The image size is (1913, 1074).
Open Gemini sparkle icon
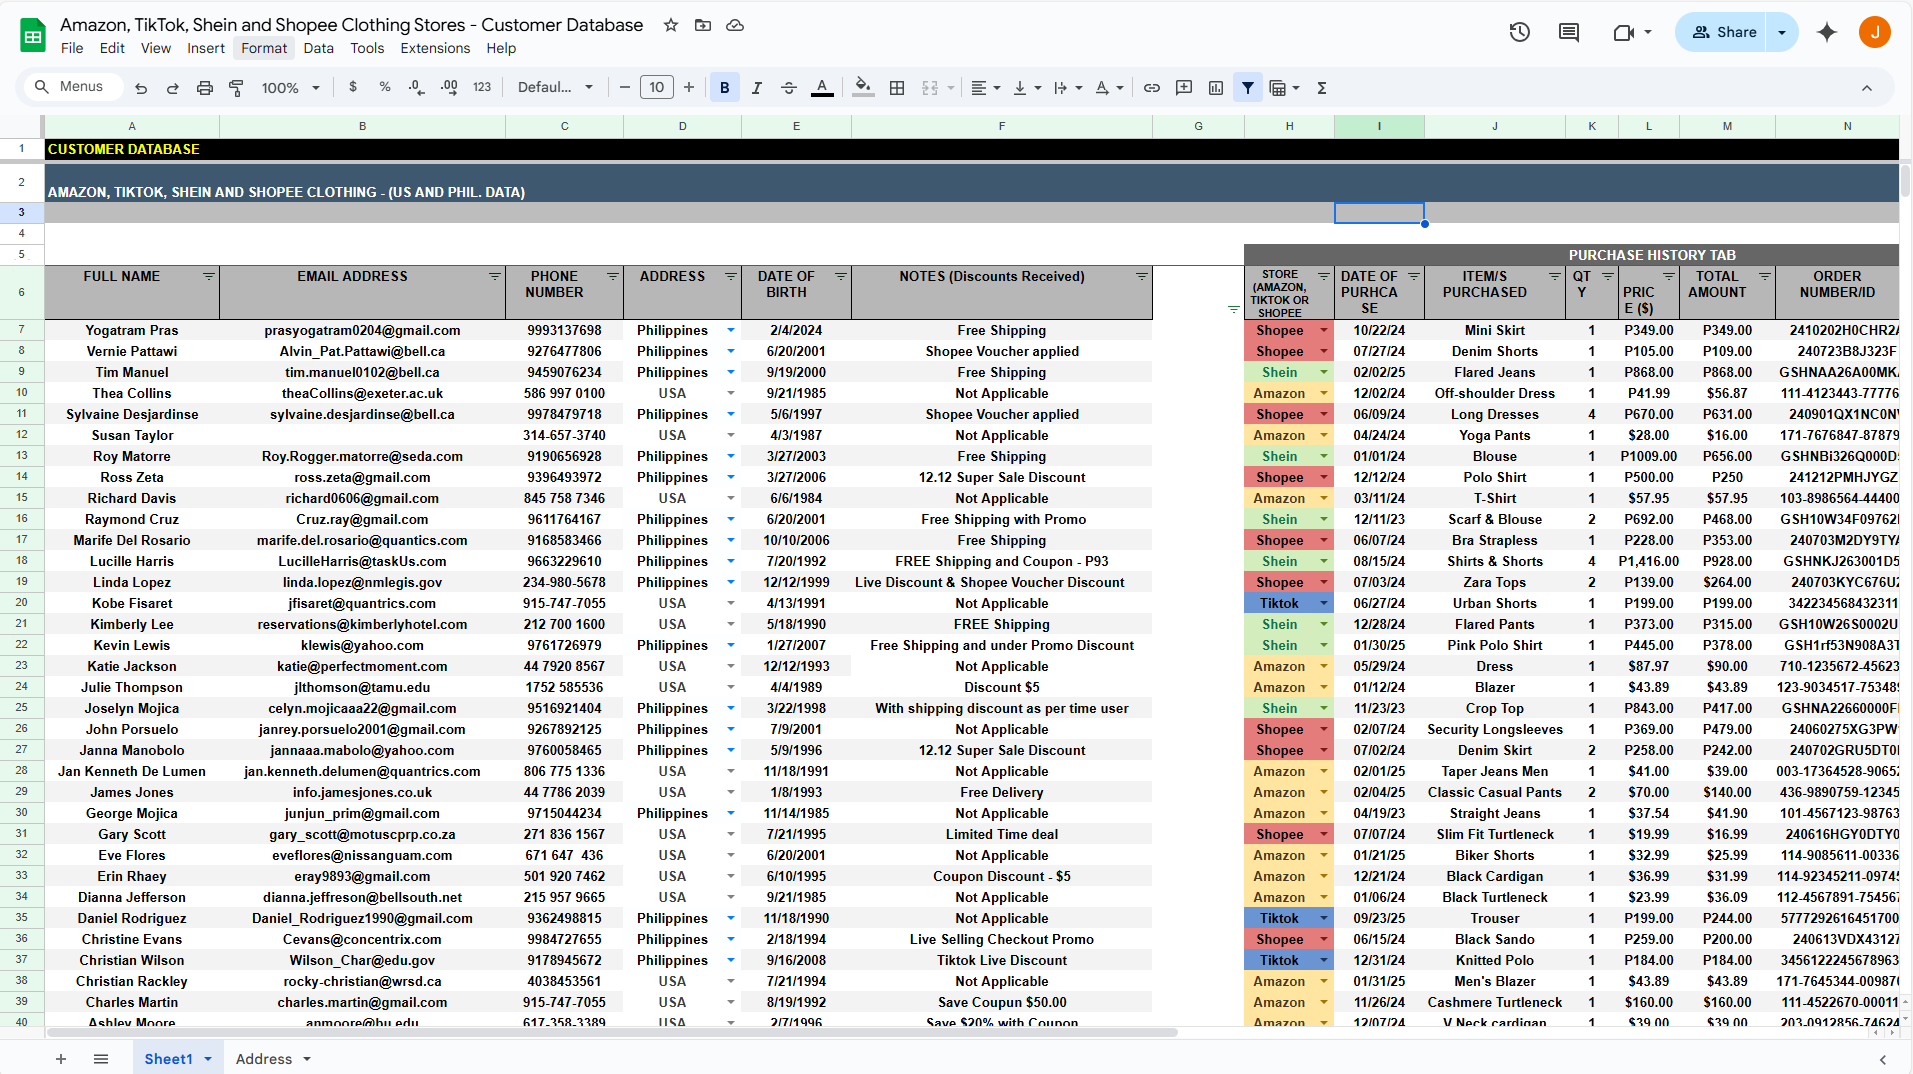[1827, 32]
